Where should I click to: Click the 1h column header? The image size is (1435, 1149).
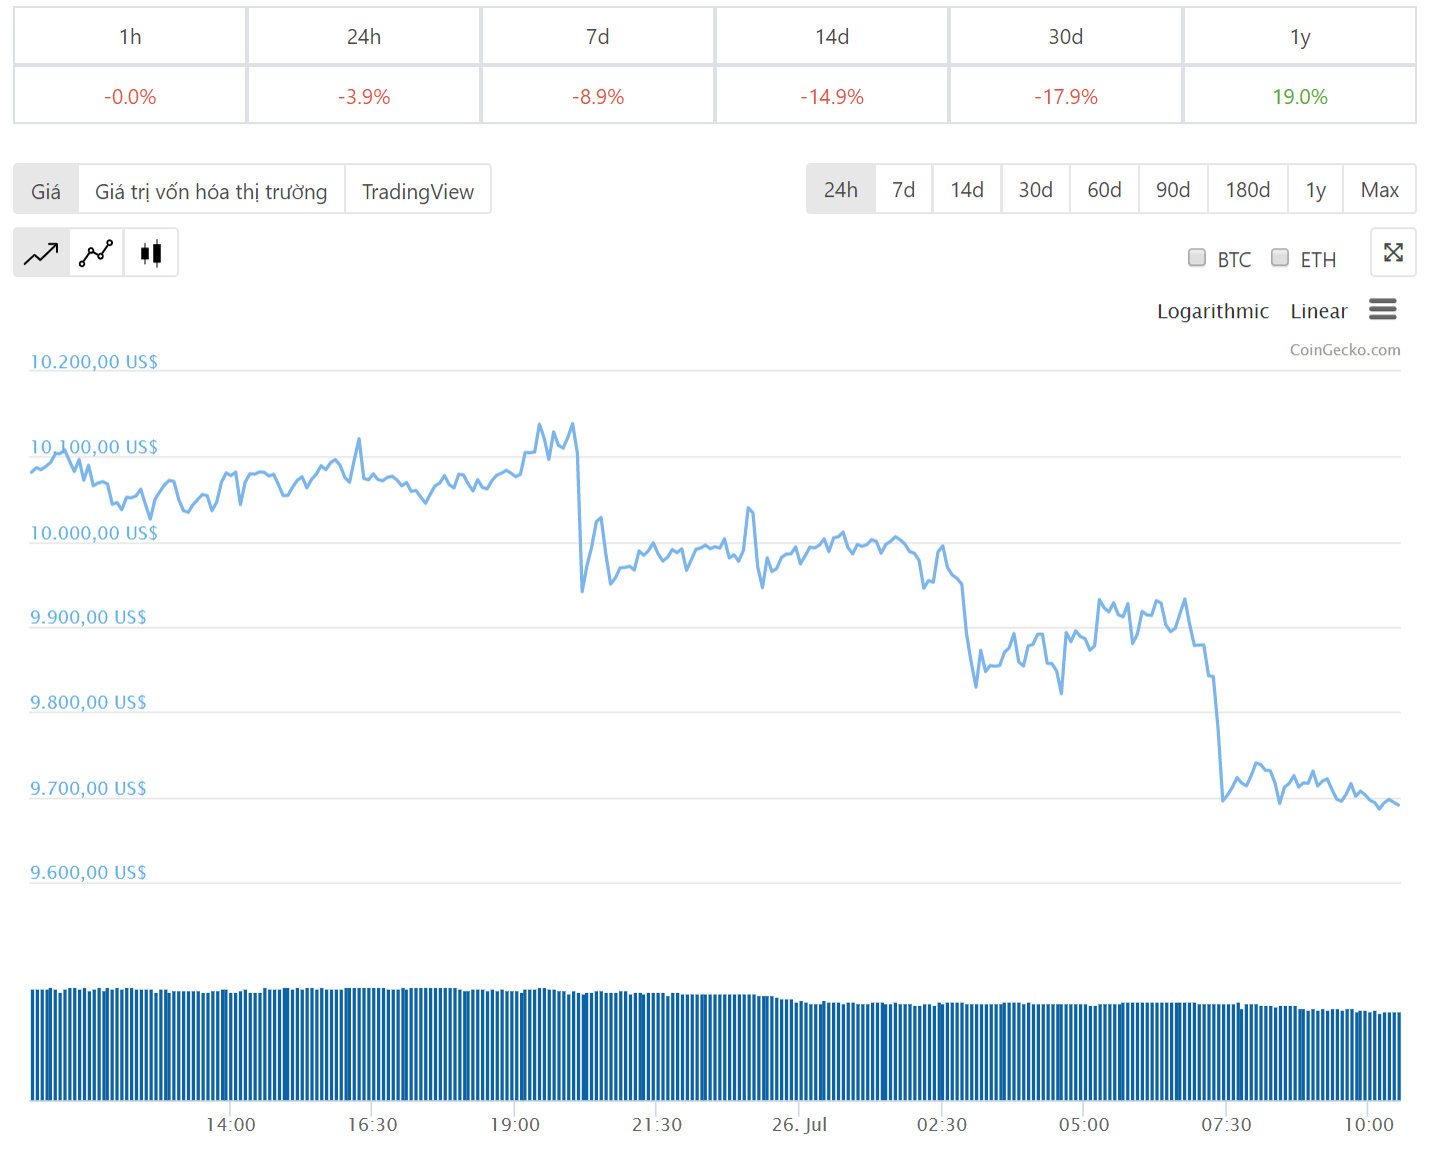[x=130, y=36]
